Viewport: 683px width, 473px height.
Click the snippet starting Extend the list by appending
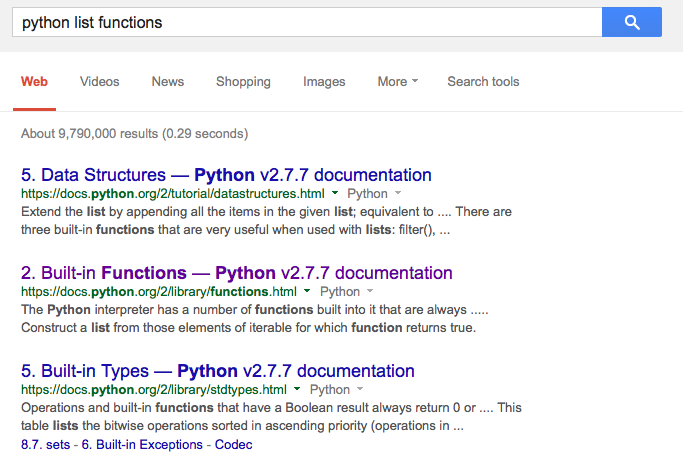(x=266, y=220)
